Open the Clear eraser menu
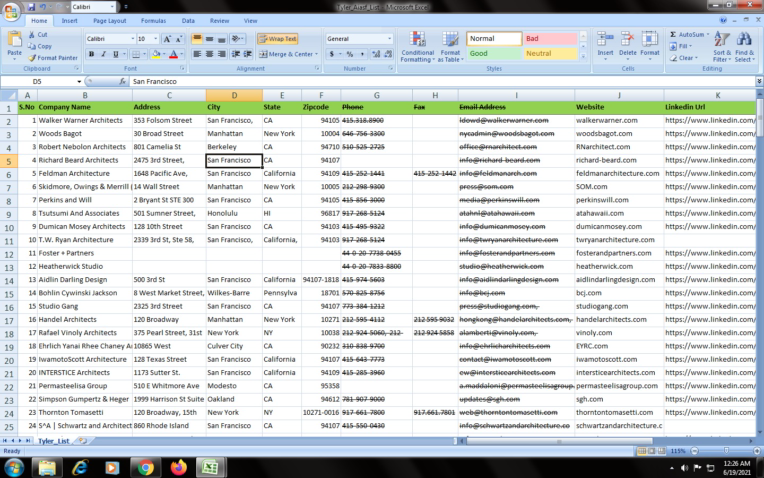Screen dimensions: 764x478 [684, 58]
